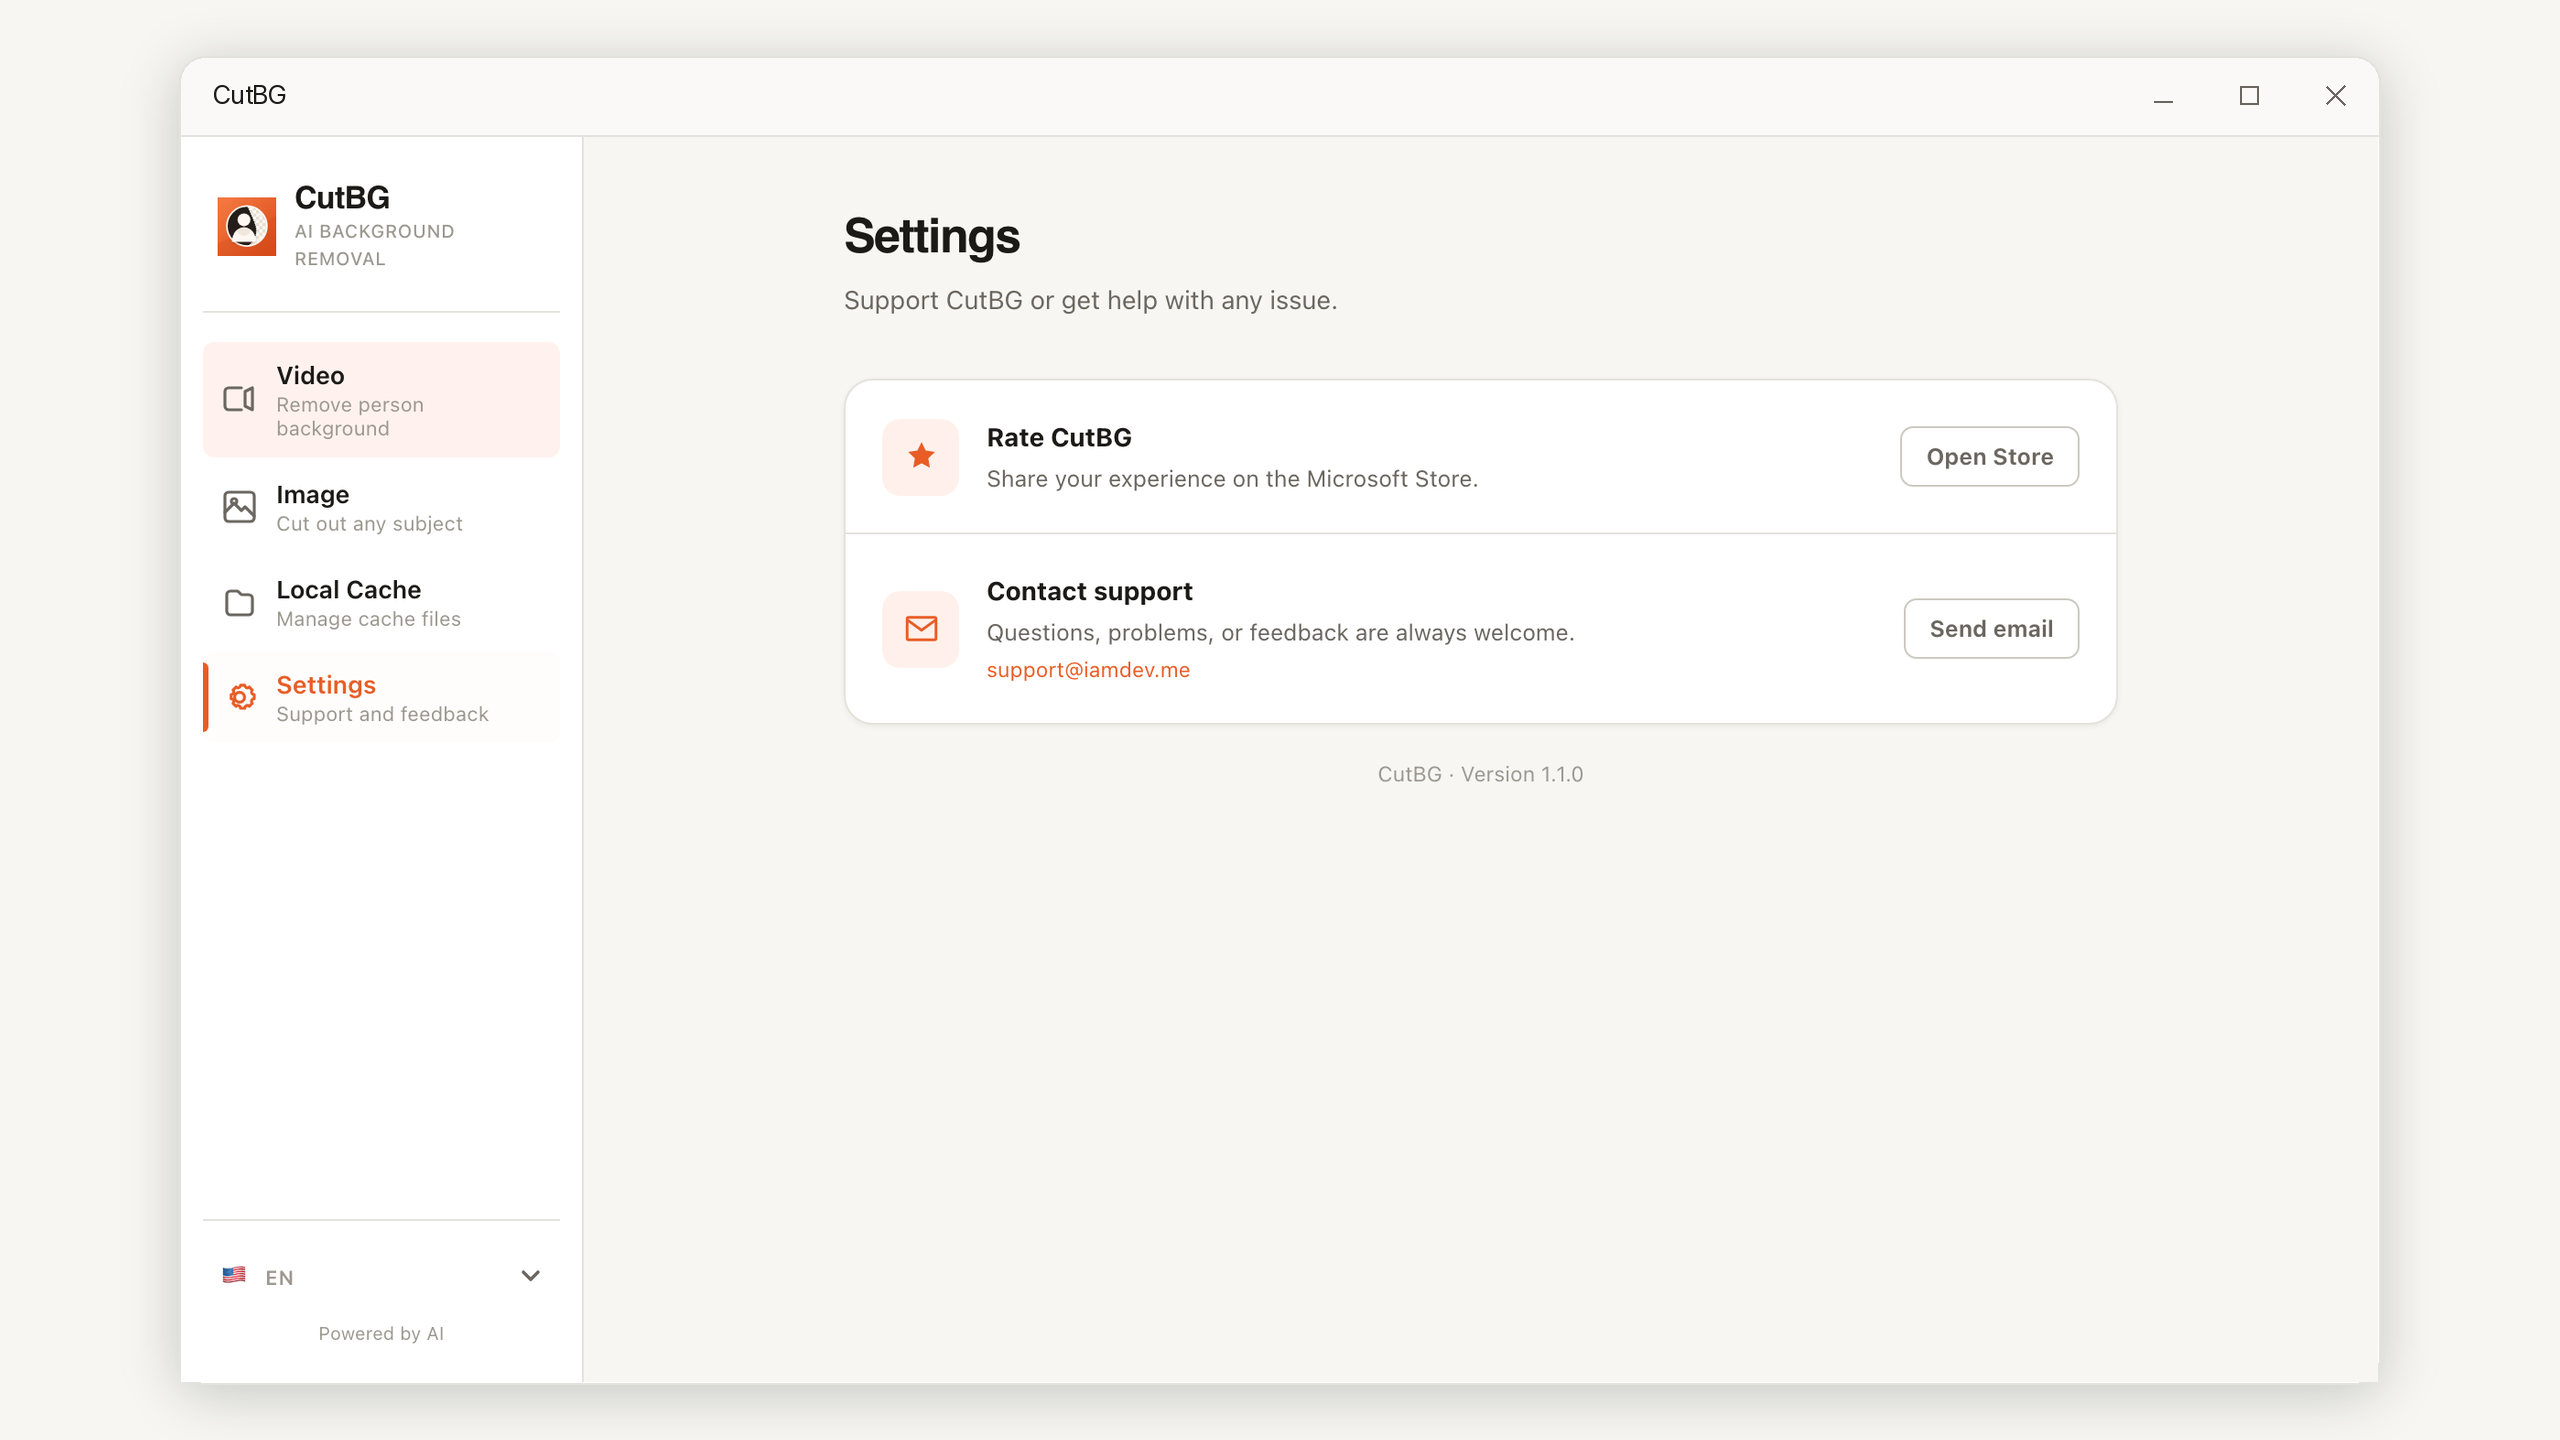Select the Settings sidebar label
Viewport: 2560px width, 1440px height.
[x=326, y=685]
